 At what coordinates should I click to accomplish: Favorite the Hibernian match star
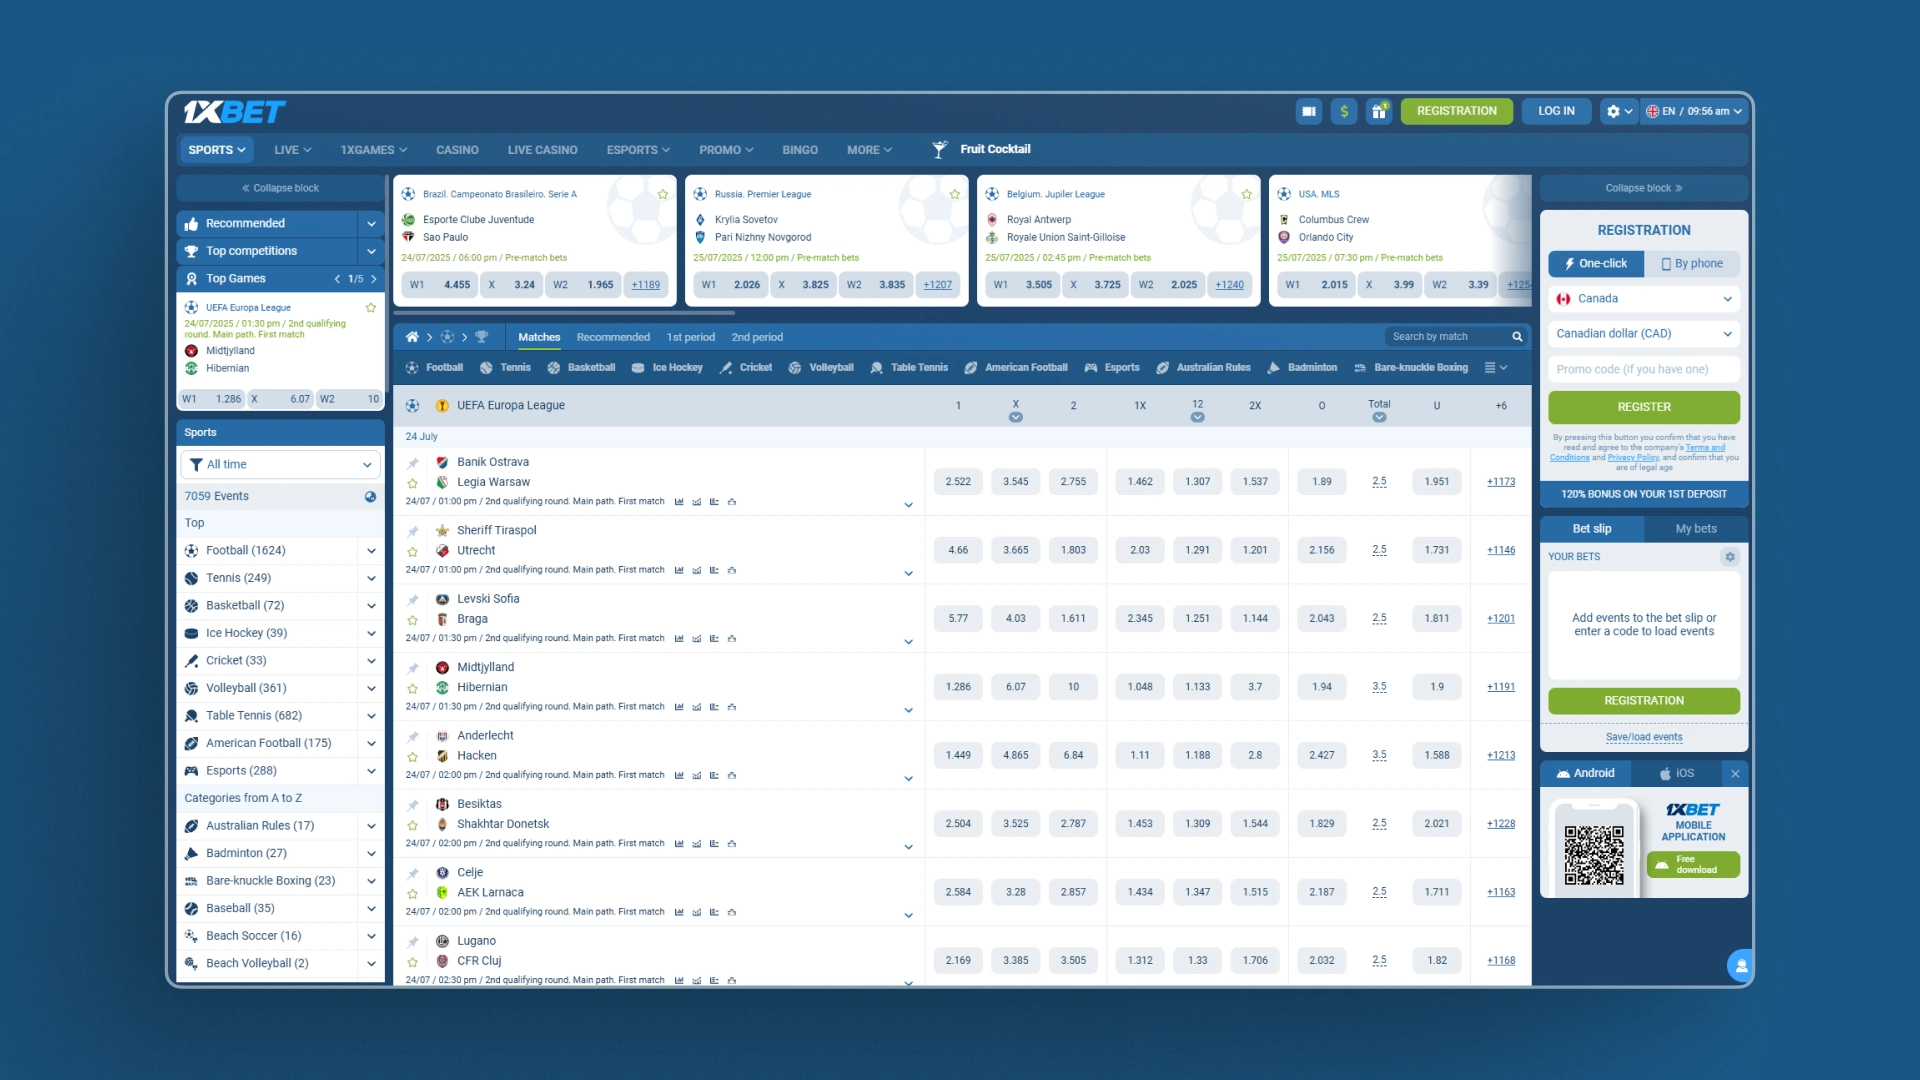(x=412, y=688)
